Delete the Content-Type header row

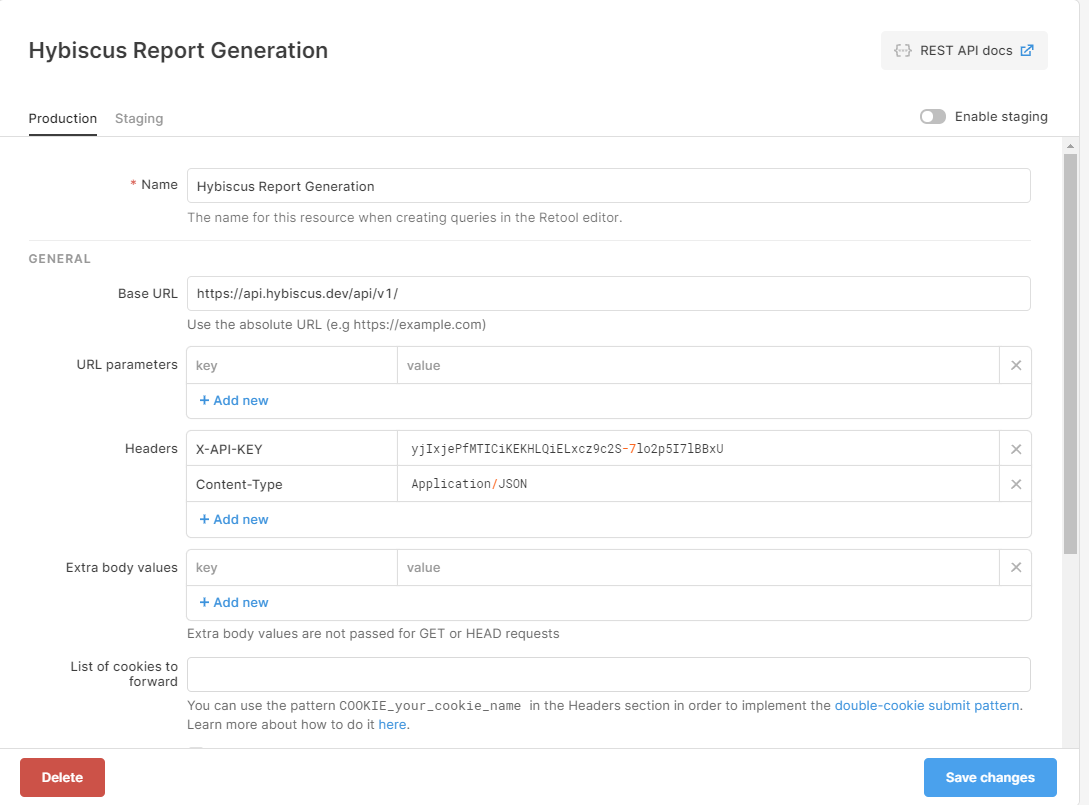click(x=1015, y=484)
